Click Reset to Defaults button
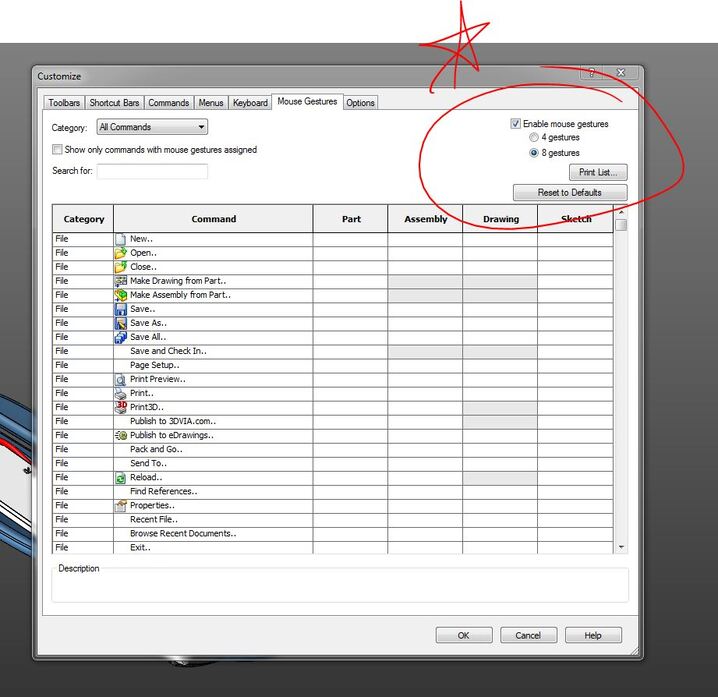718x697 pixels. point(570,192)
